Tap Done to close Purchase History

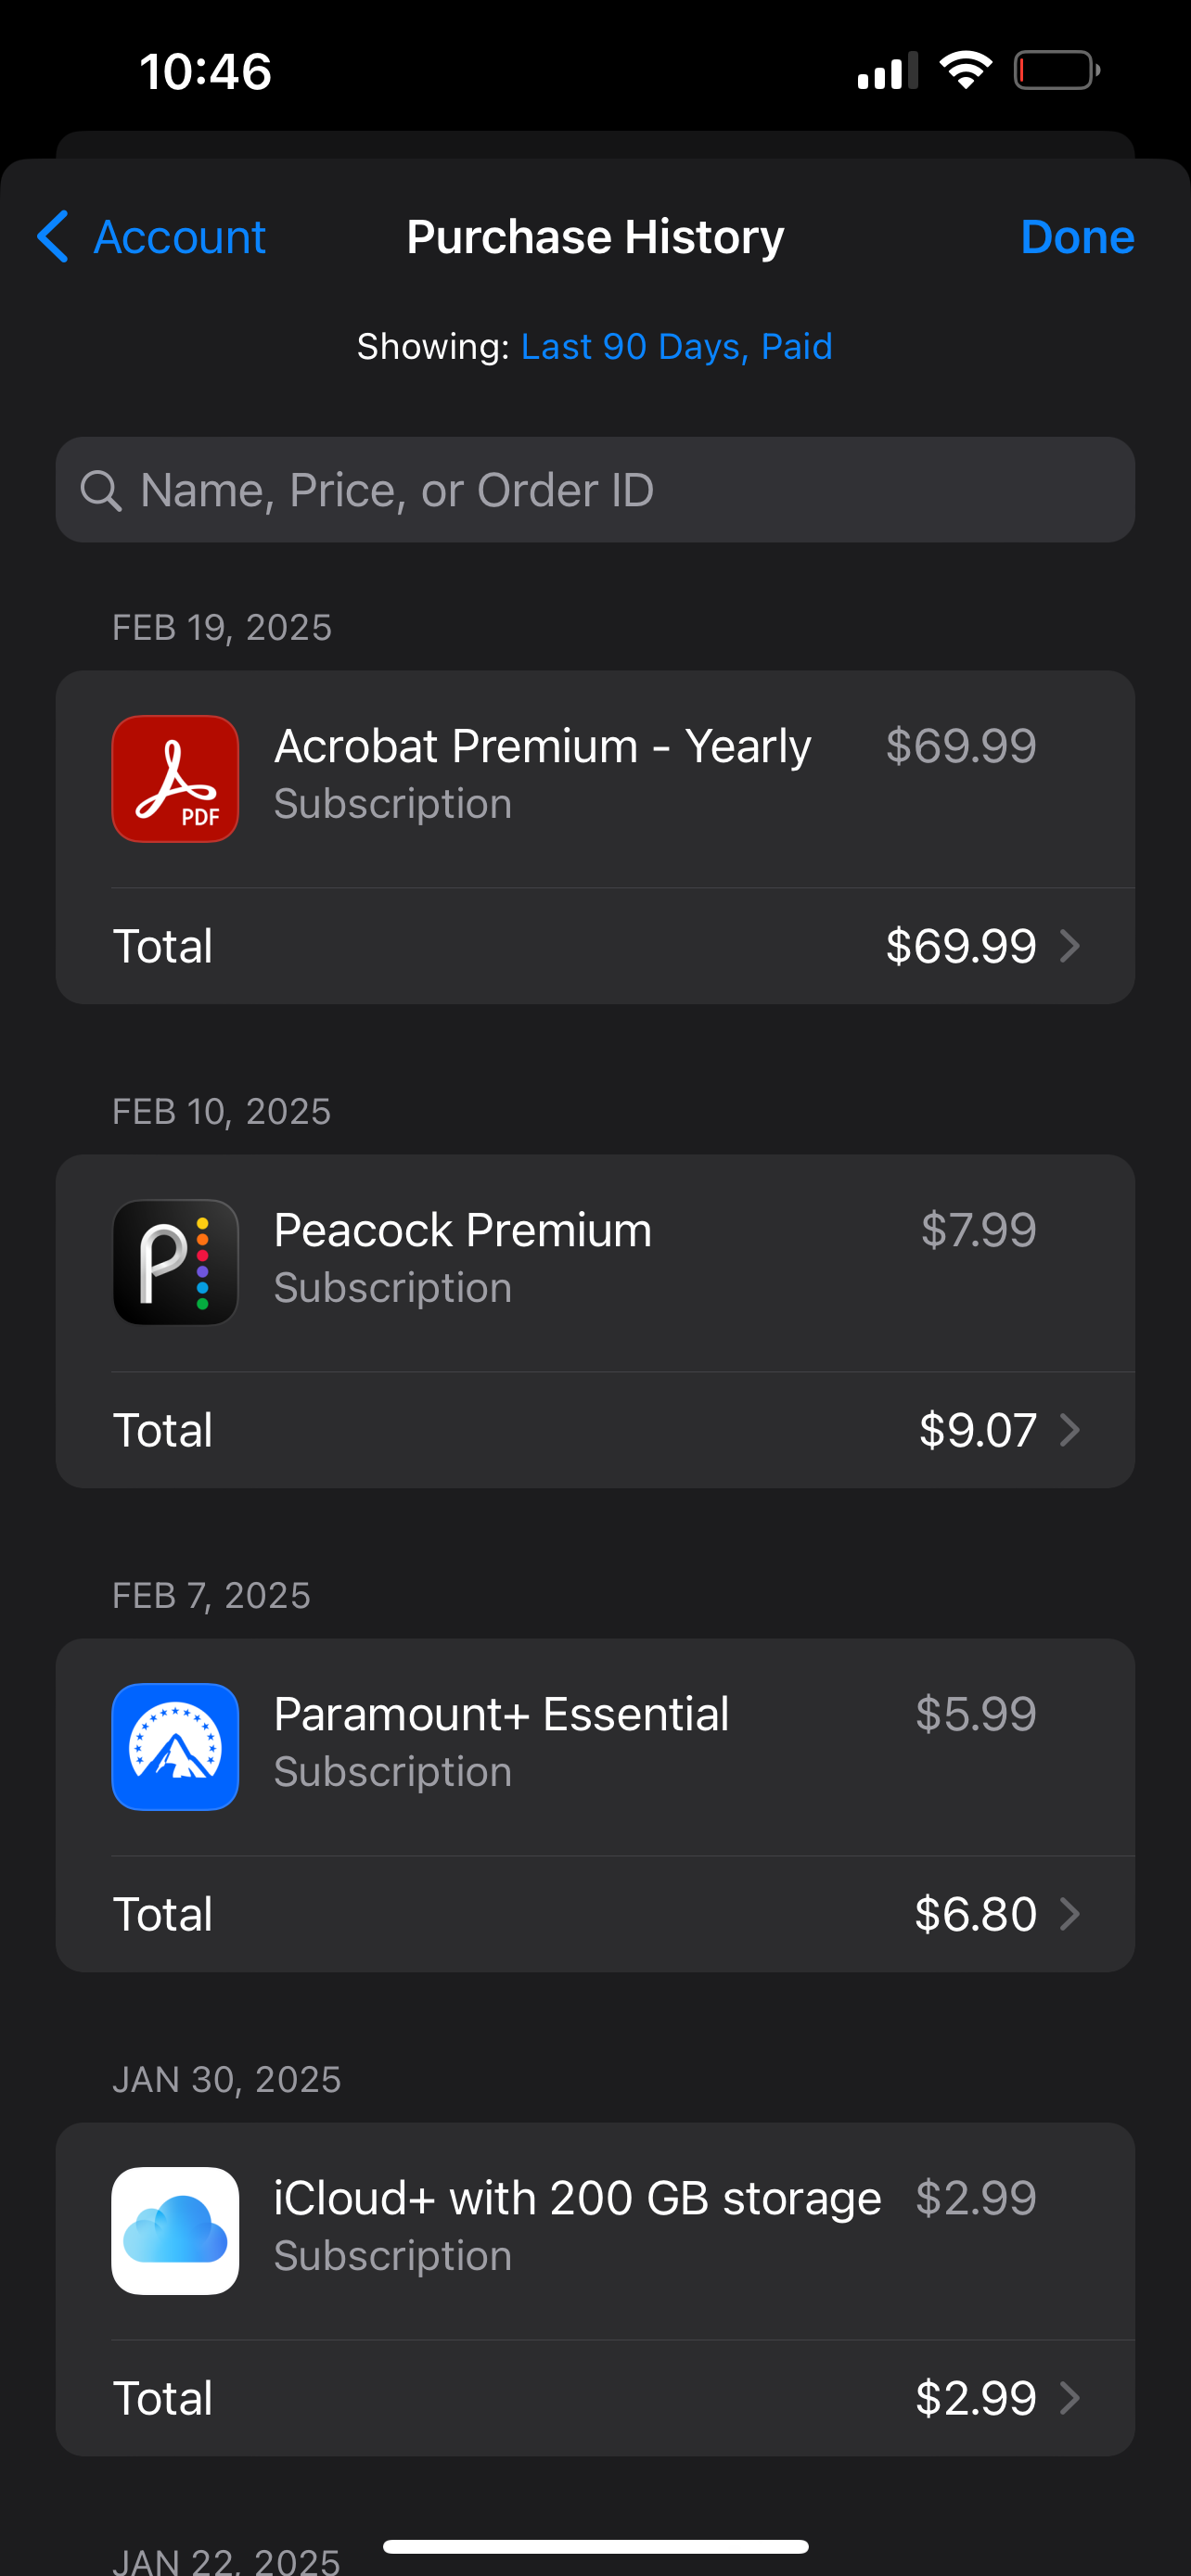pos(1077,237)
